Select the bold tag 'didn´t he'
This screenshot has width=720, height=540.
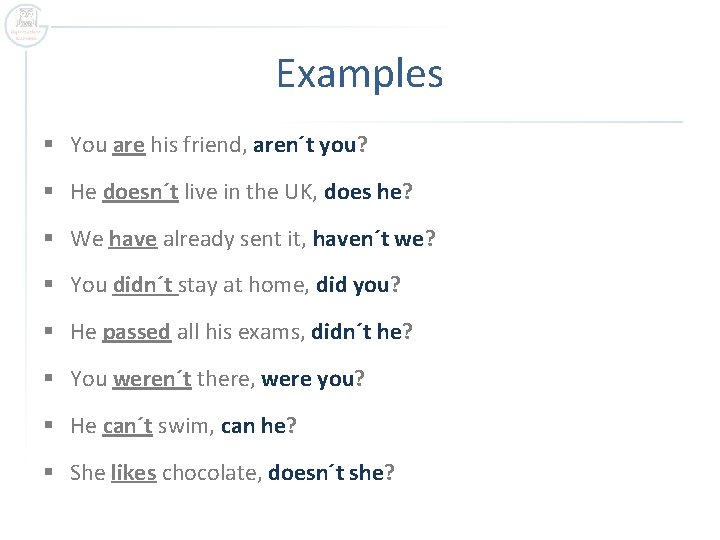click(356, 332)
